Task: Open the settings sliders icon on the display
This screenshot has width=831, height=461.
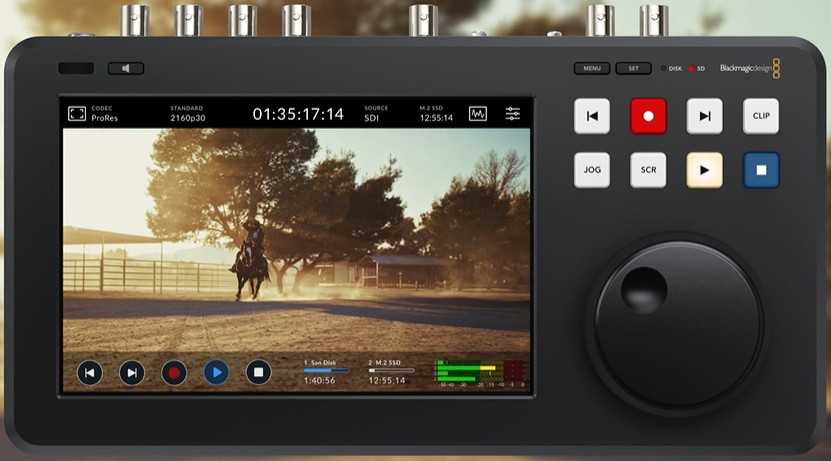Action: click(512, 114)
